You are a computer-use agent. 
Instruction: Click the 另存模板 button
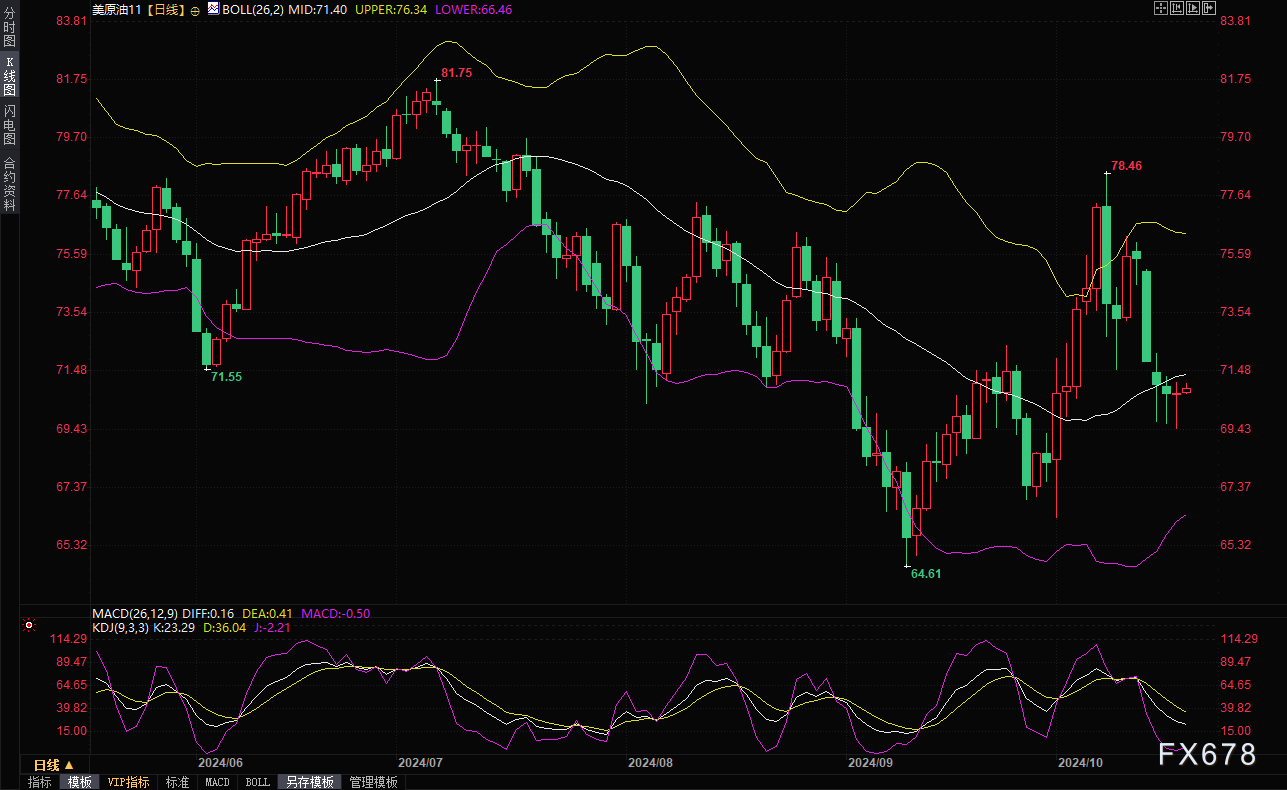pos(309,782)
